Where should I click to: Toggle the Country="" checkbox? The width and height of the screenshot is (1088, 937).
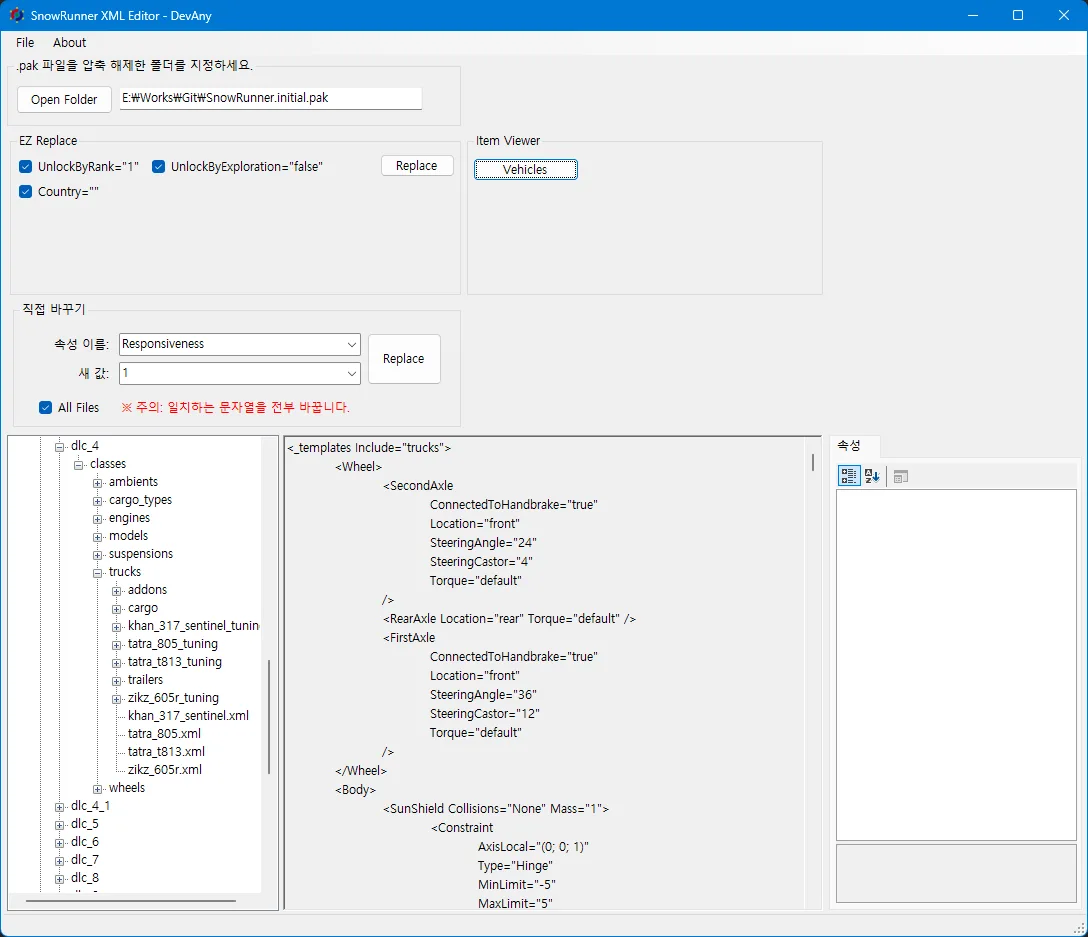(26, 192)
